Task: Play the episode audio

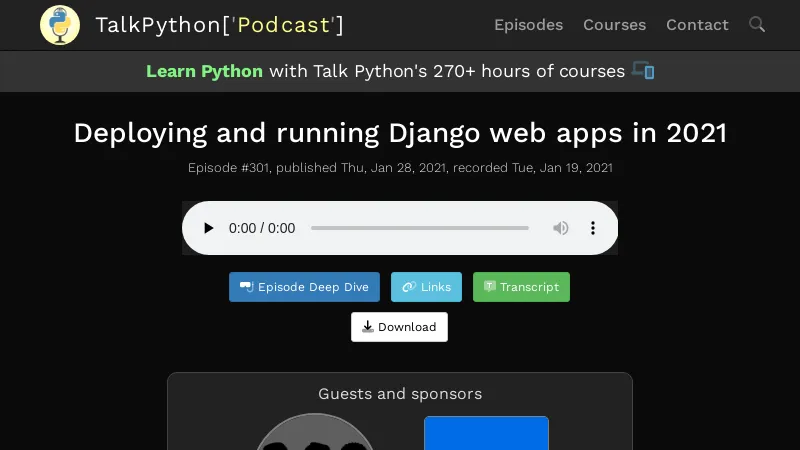Action: pyautogui.click(x=208, y=228)
